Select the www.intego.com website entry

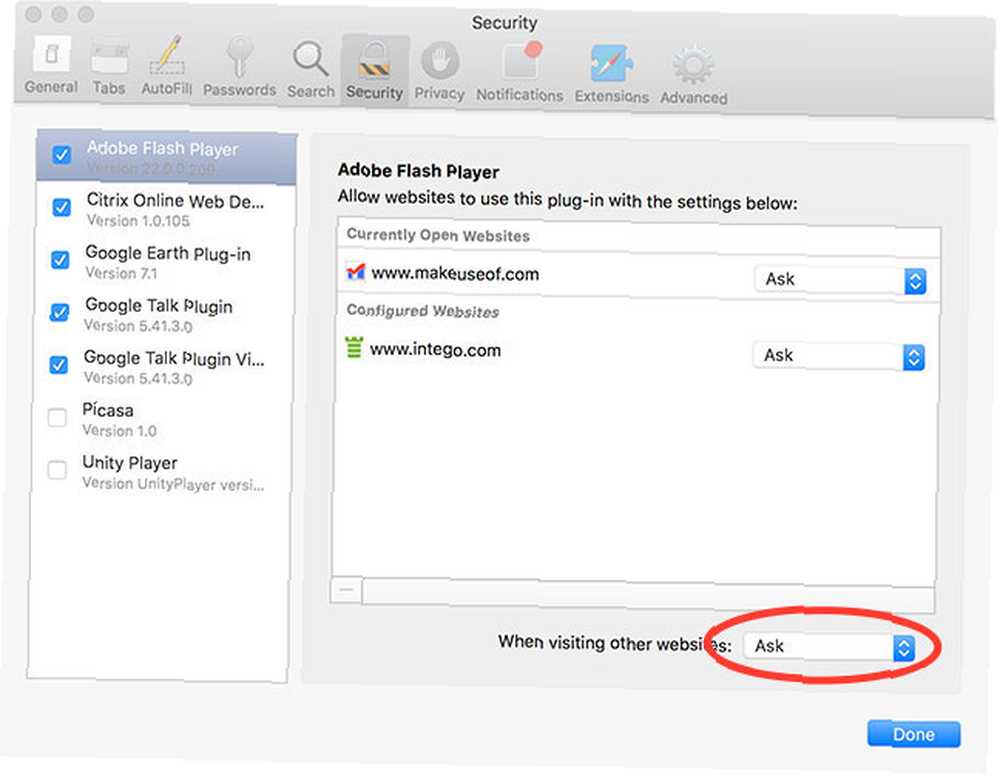pyautogui.click(x=636, y=352)
